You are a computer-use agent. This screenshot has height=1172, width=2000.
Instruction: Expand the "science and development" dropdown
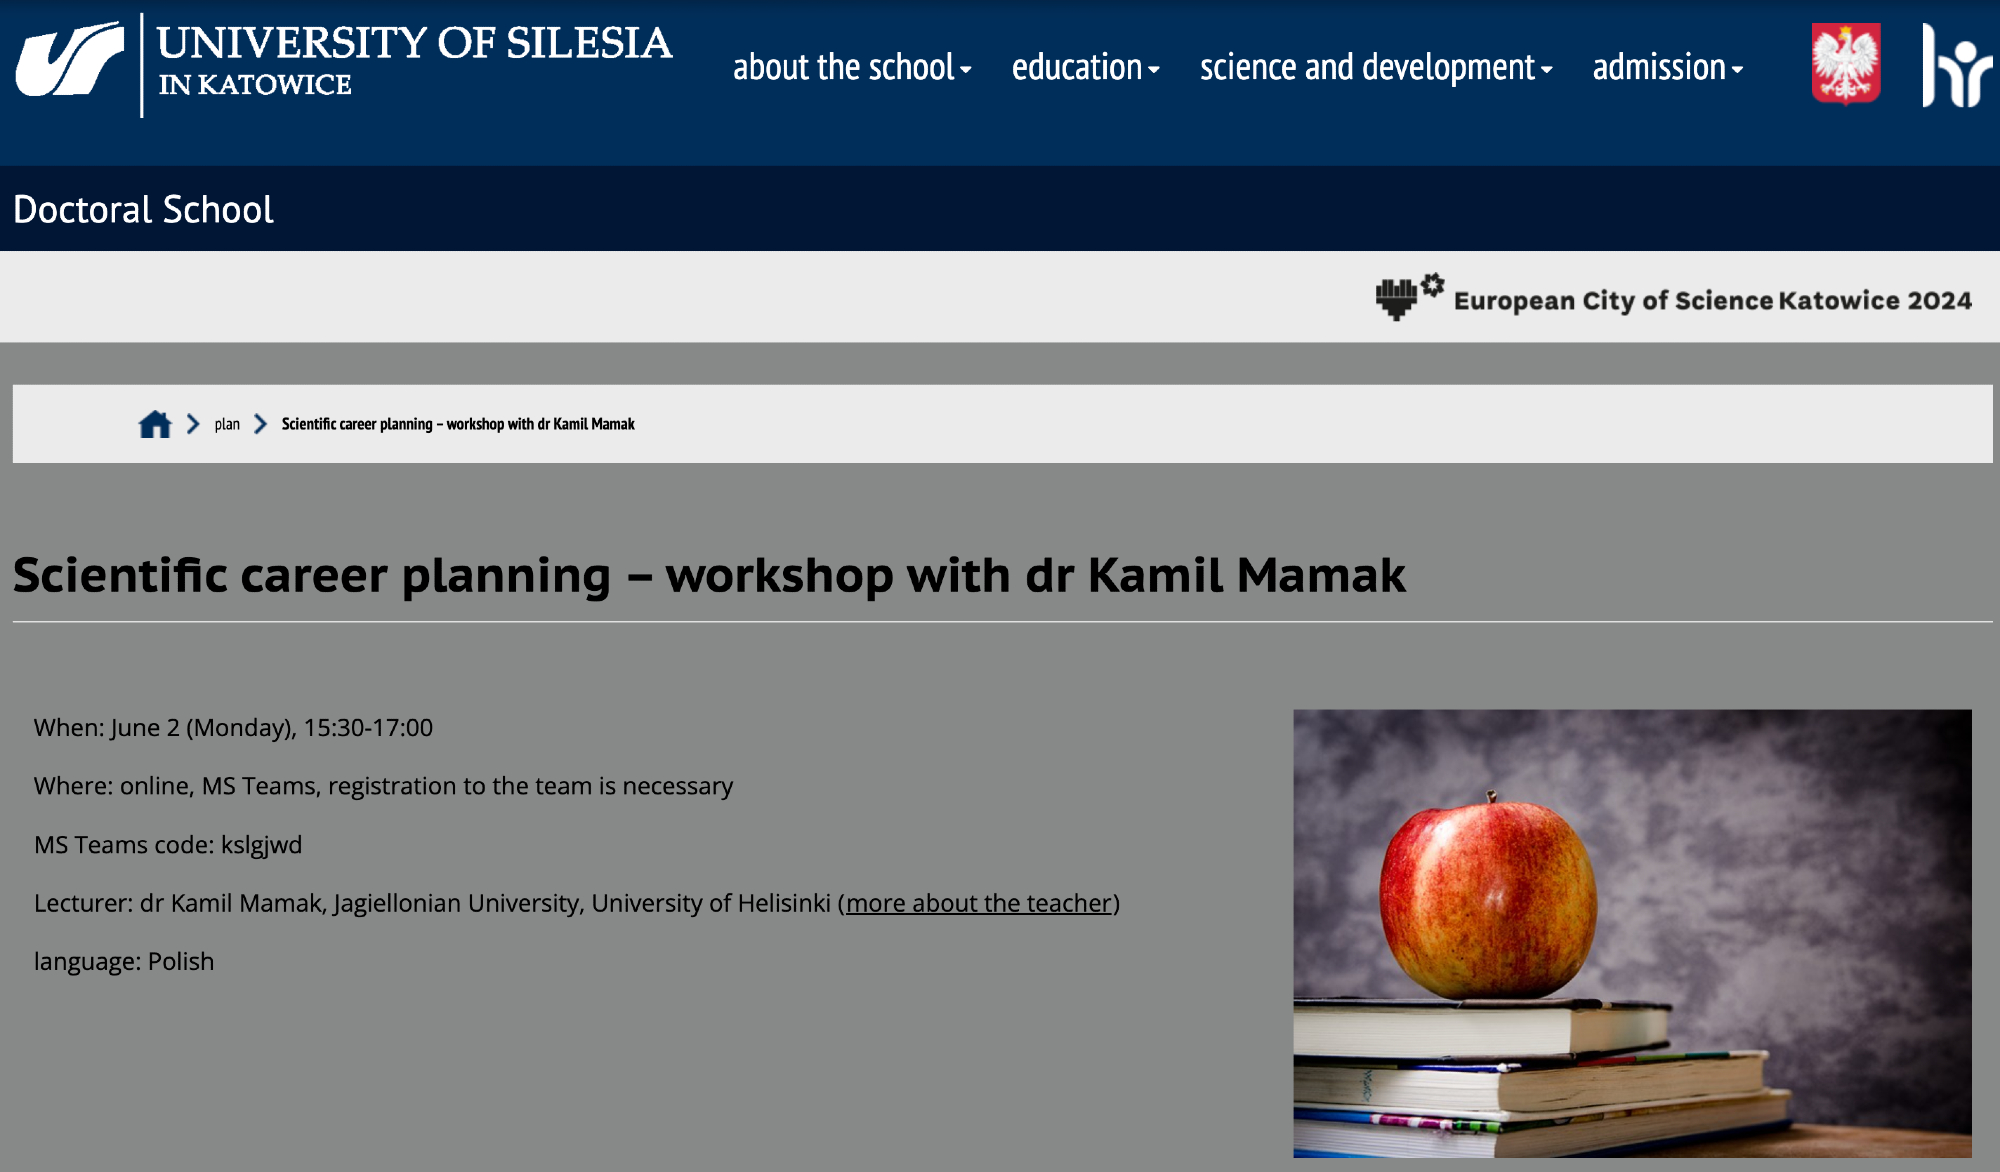tap(1376, 68)
